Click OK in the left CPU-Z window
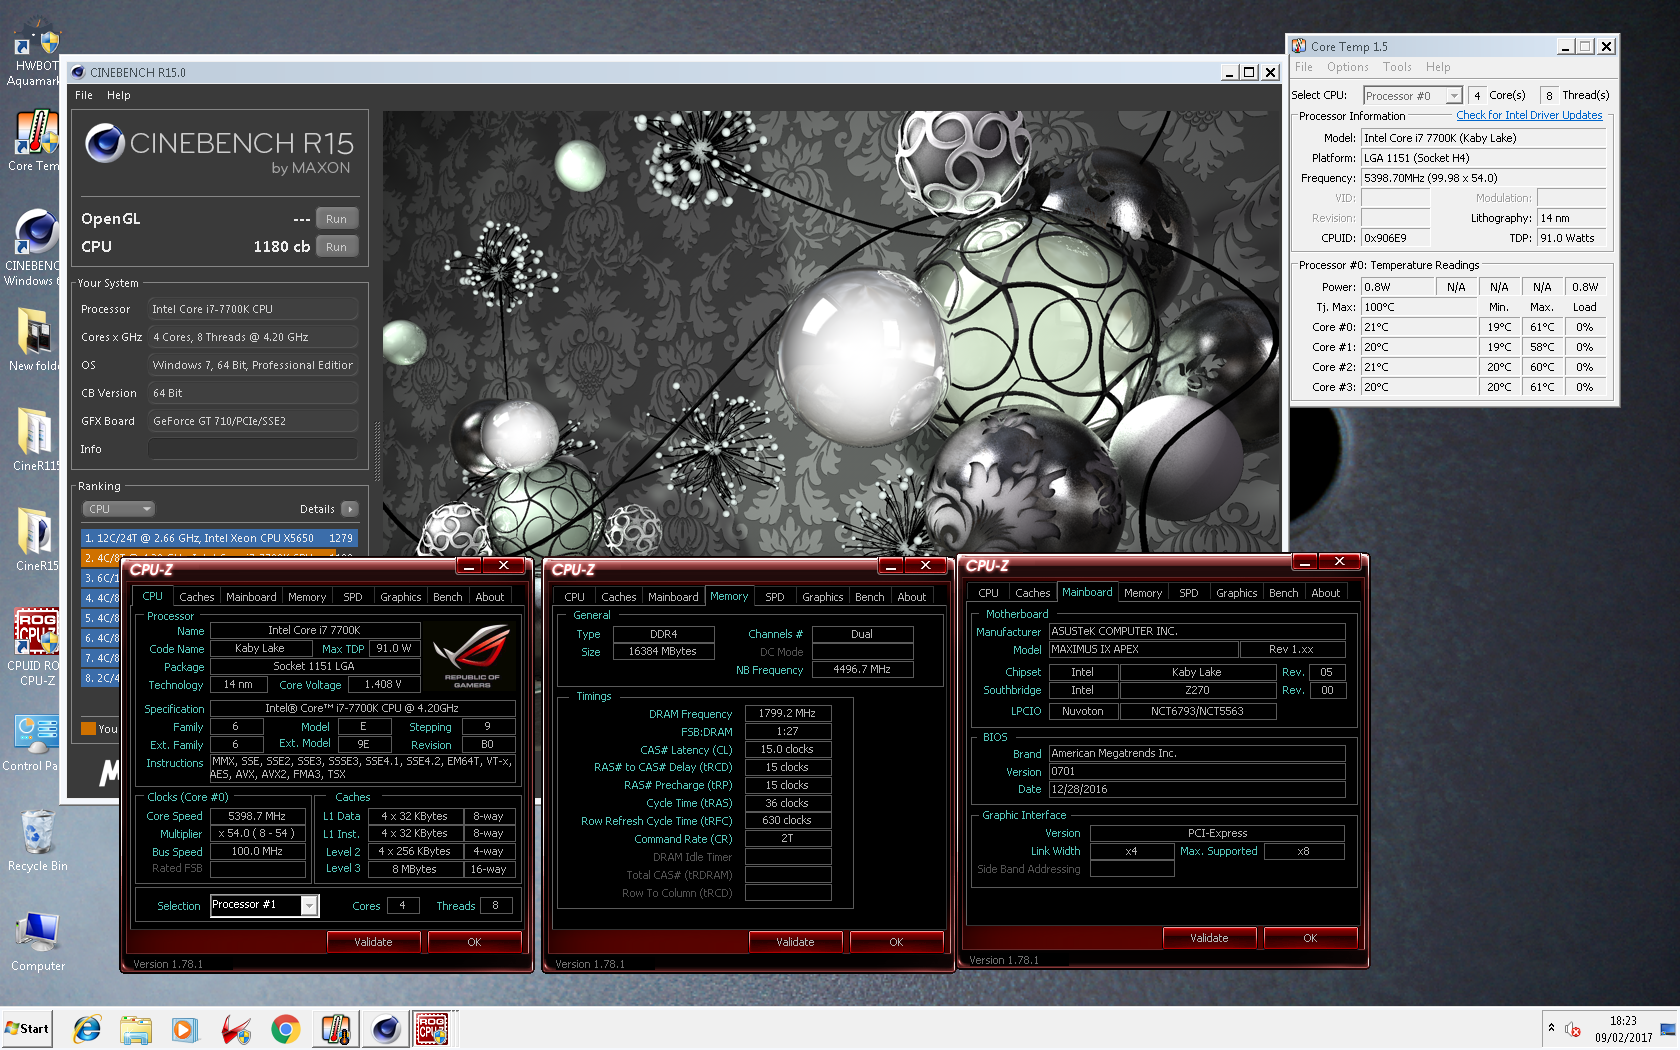Viewport: 1680px width, 1050px height. (x=474, y=942)
